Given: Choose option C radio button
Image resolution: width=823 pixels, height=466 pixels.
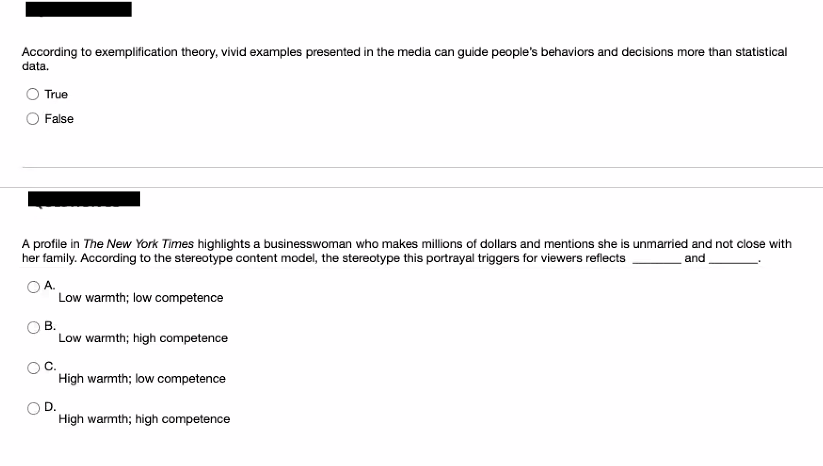Looking at the screenshot, I should click(x=34, y=368).
